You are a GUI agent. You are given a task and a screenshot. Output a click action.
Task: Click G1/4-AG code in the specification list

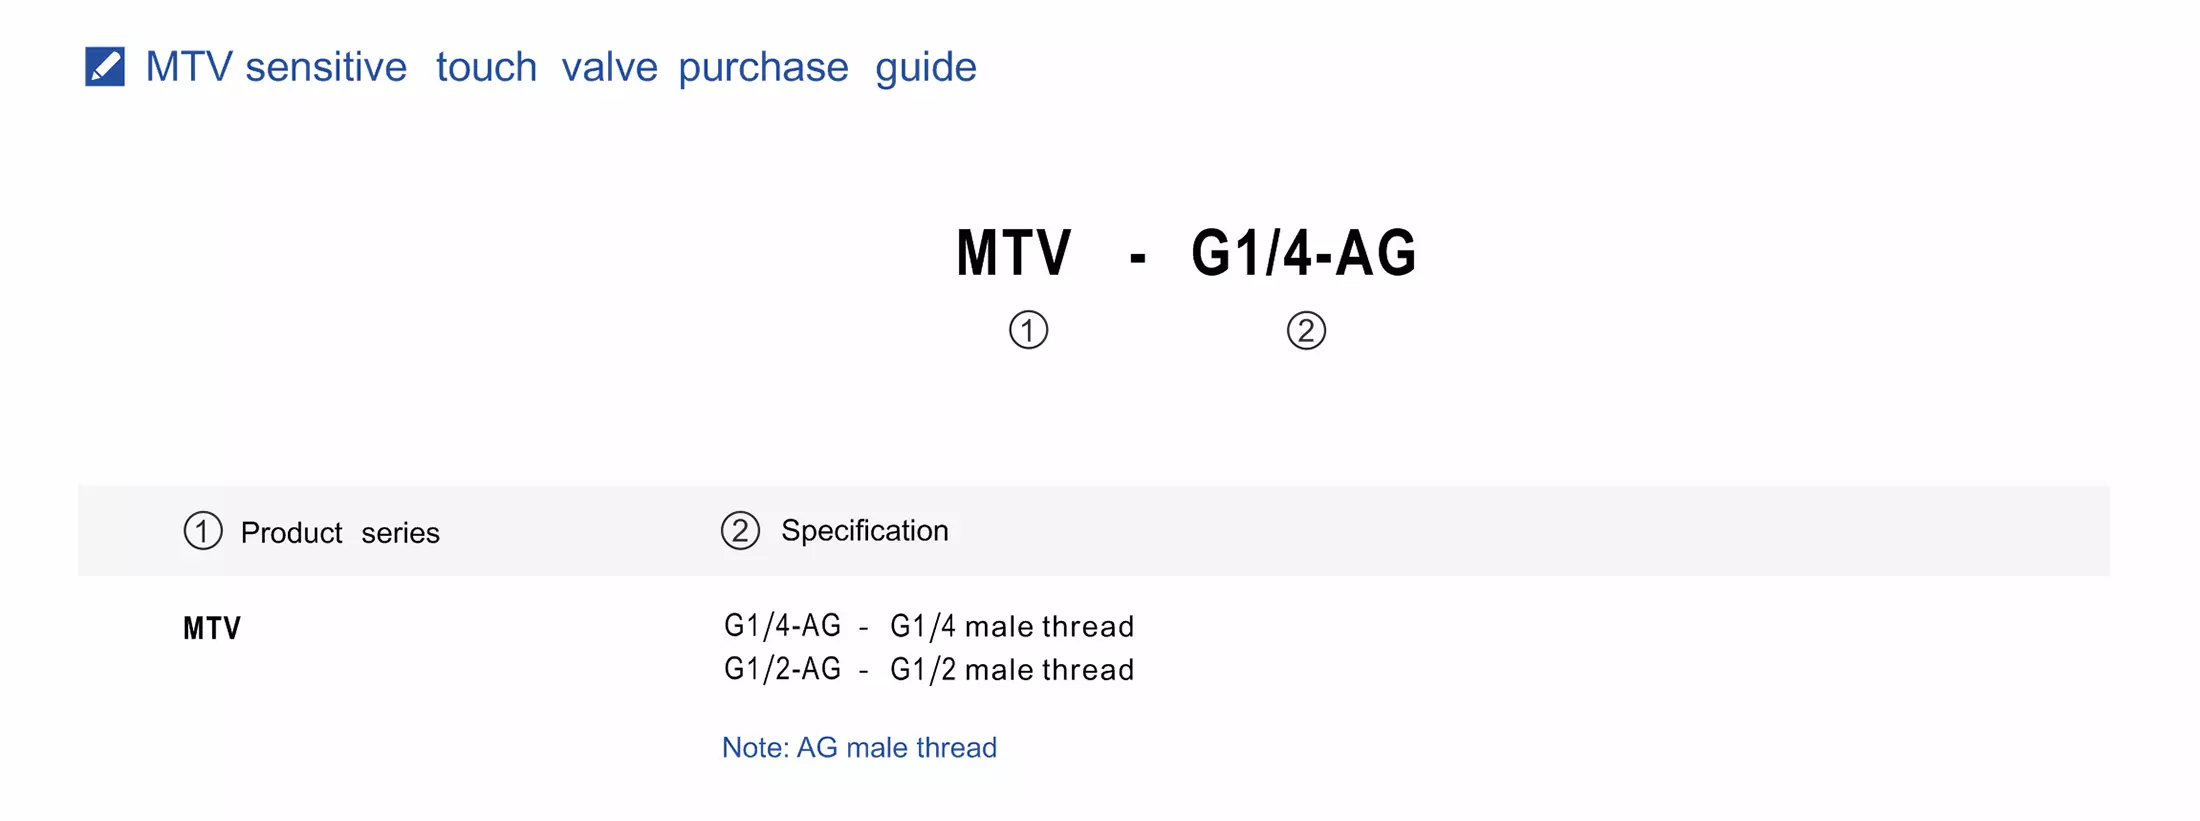[x=782, y=626]
